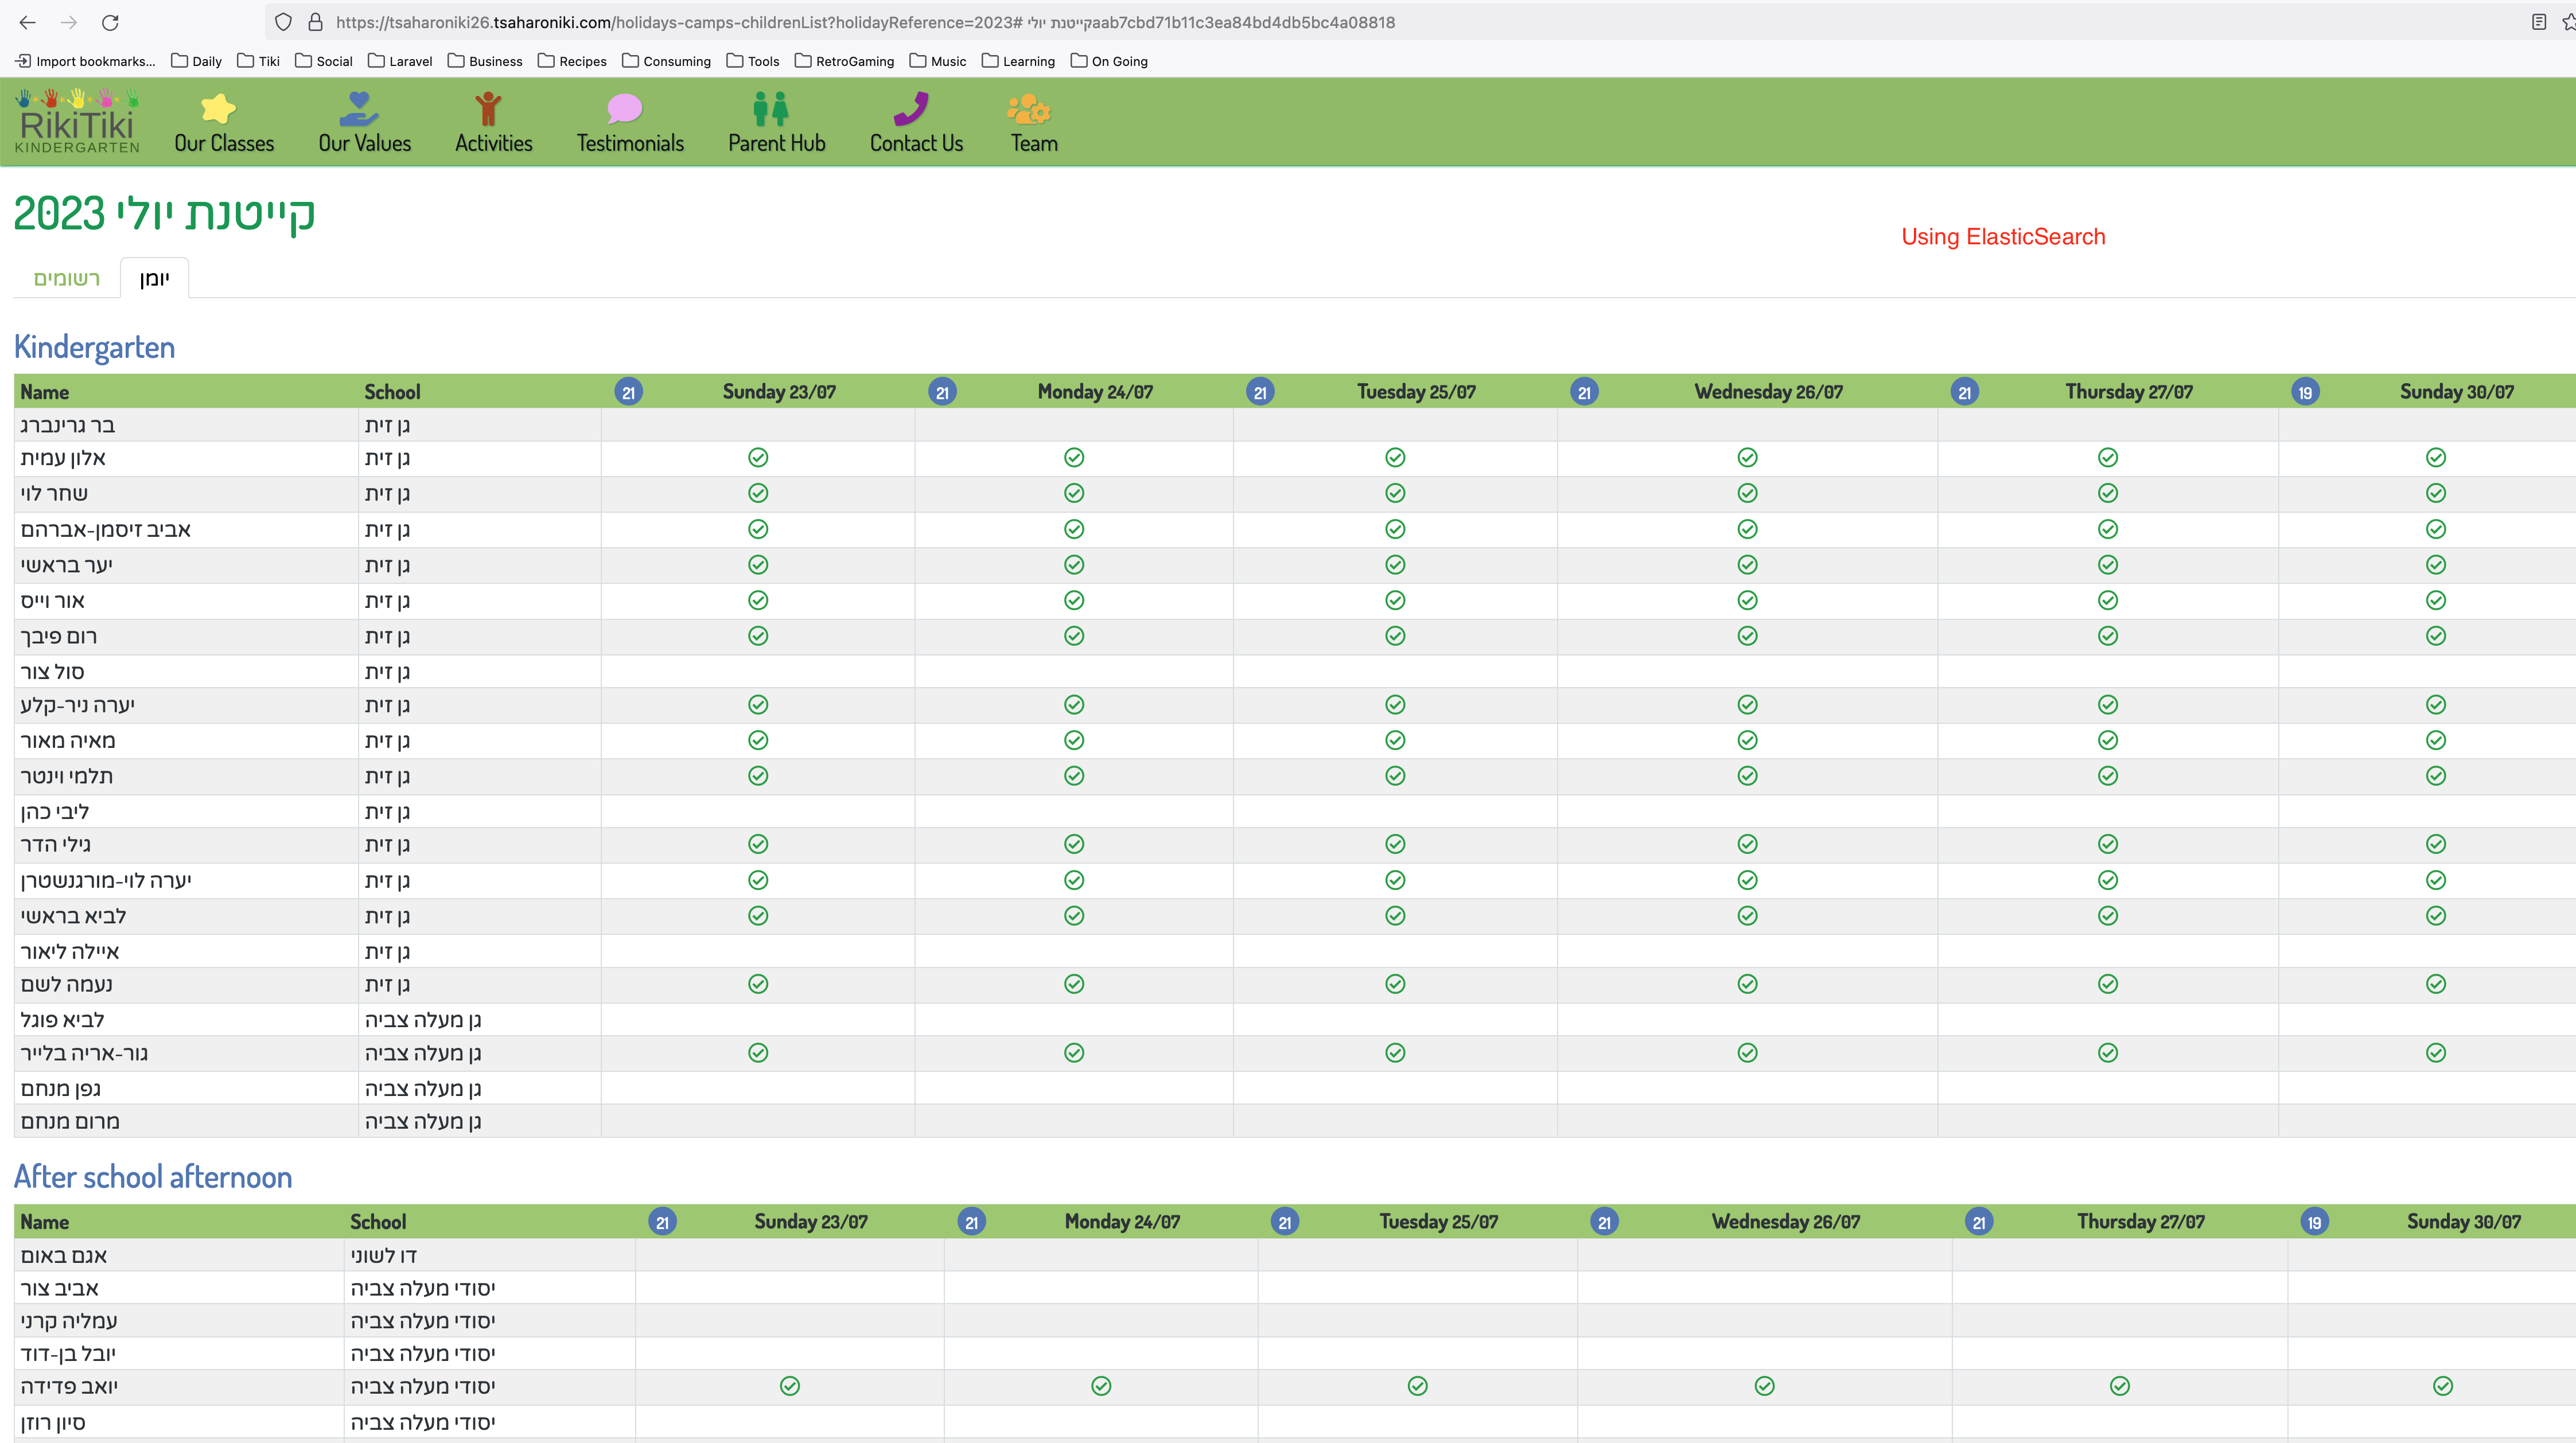Open the Social bookmarks folder
Screen dimensions: 2576x1443
[x=324, y=61]
